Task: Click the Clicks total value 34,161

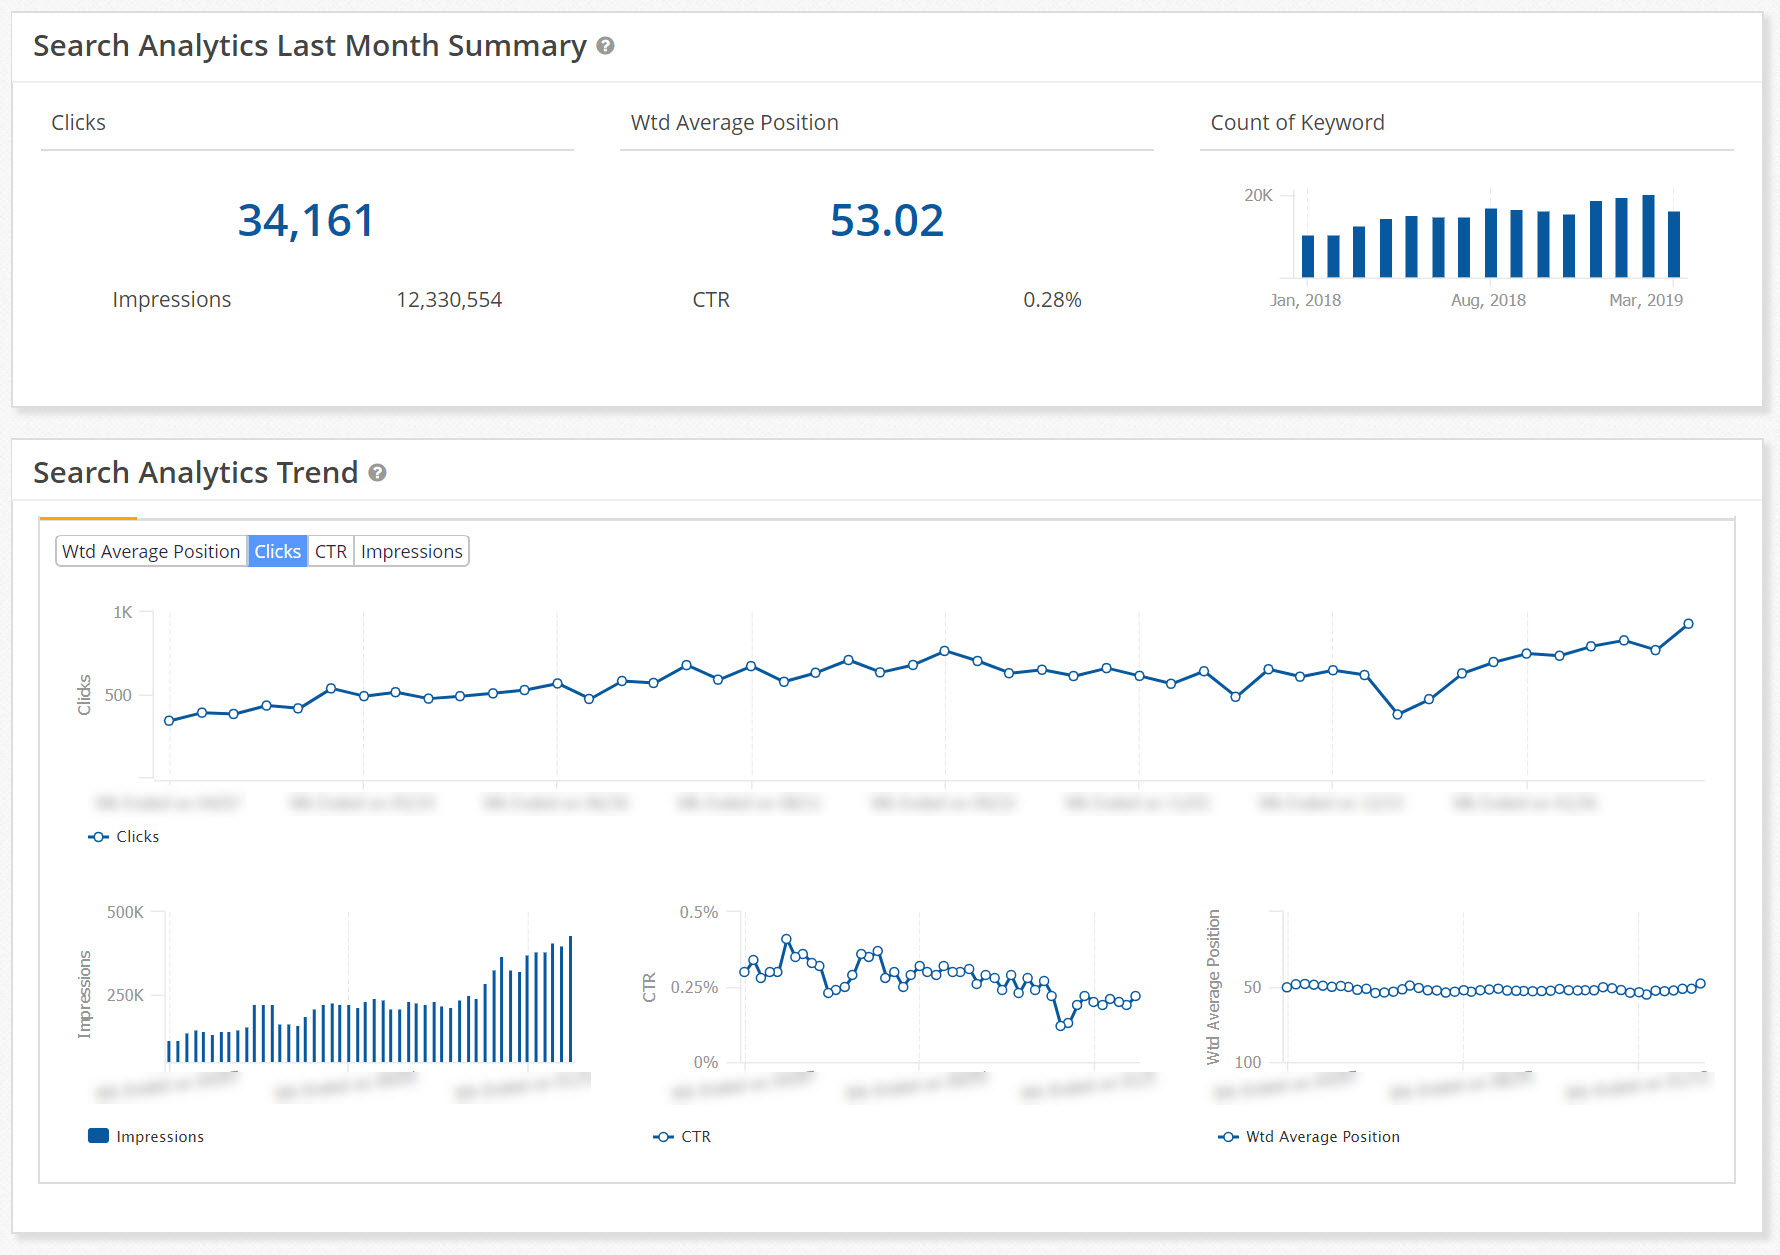Action: pyautogui.click(x=306, y=220)
